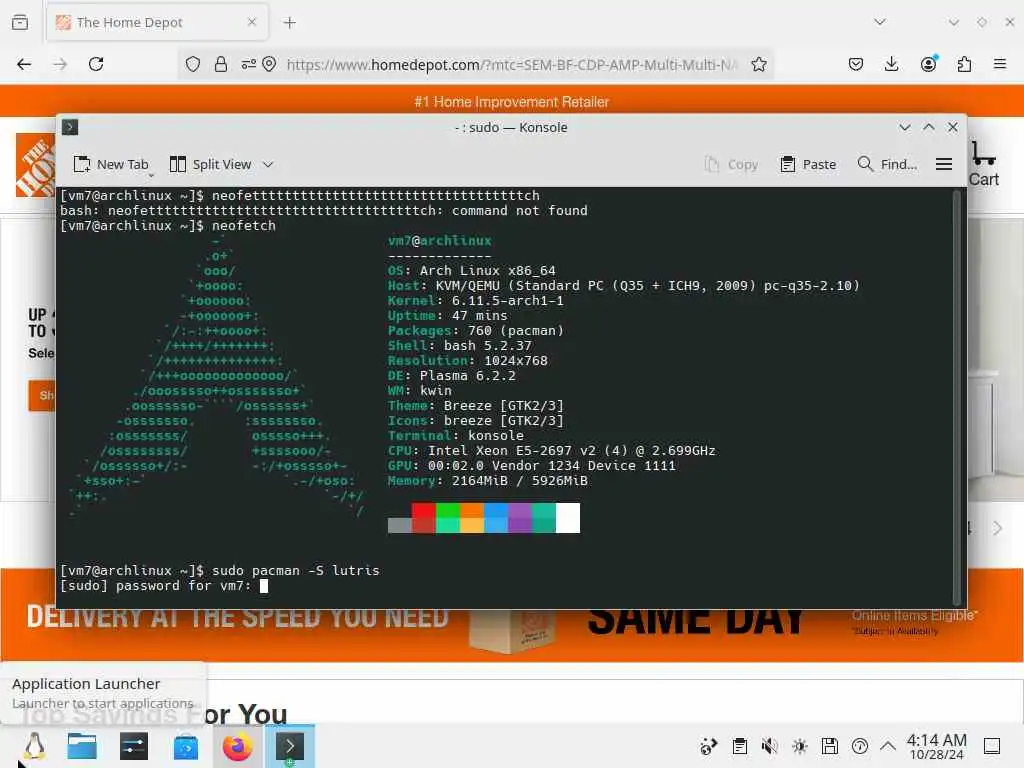1024x768 pixels.
Task: Go forward in Firefox
Action: pos(60,64)
